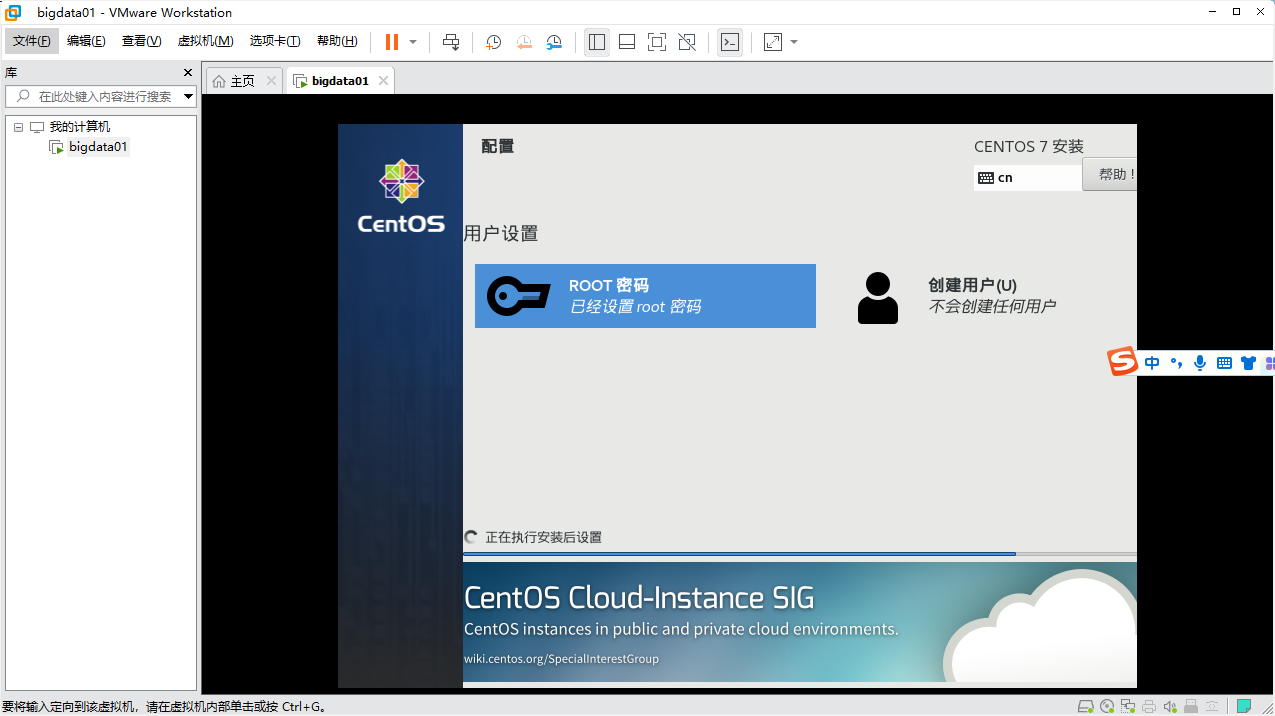
Task: Collapse the 我的计算机 tree node
Action: (18, 127)
